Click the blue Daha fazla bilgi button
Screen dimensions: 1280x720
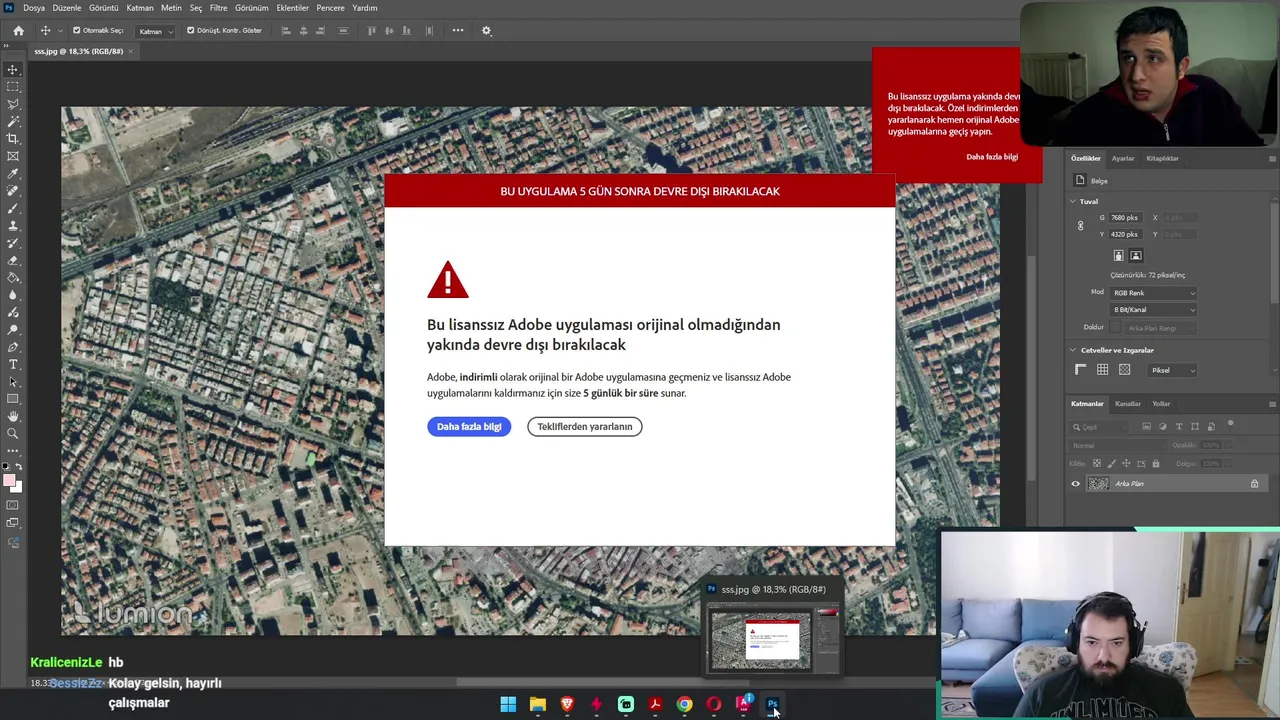click(x=469, y=427)
